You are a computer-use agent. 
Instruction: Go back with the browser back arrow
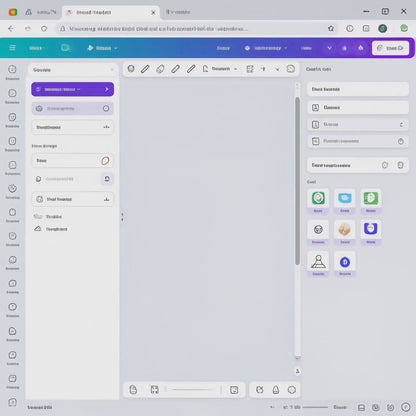11,29
